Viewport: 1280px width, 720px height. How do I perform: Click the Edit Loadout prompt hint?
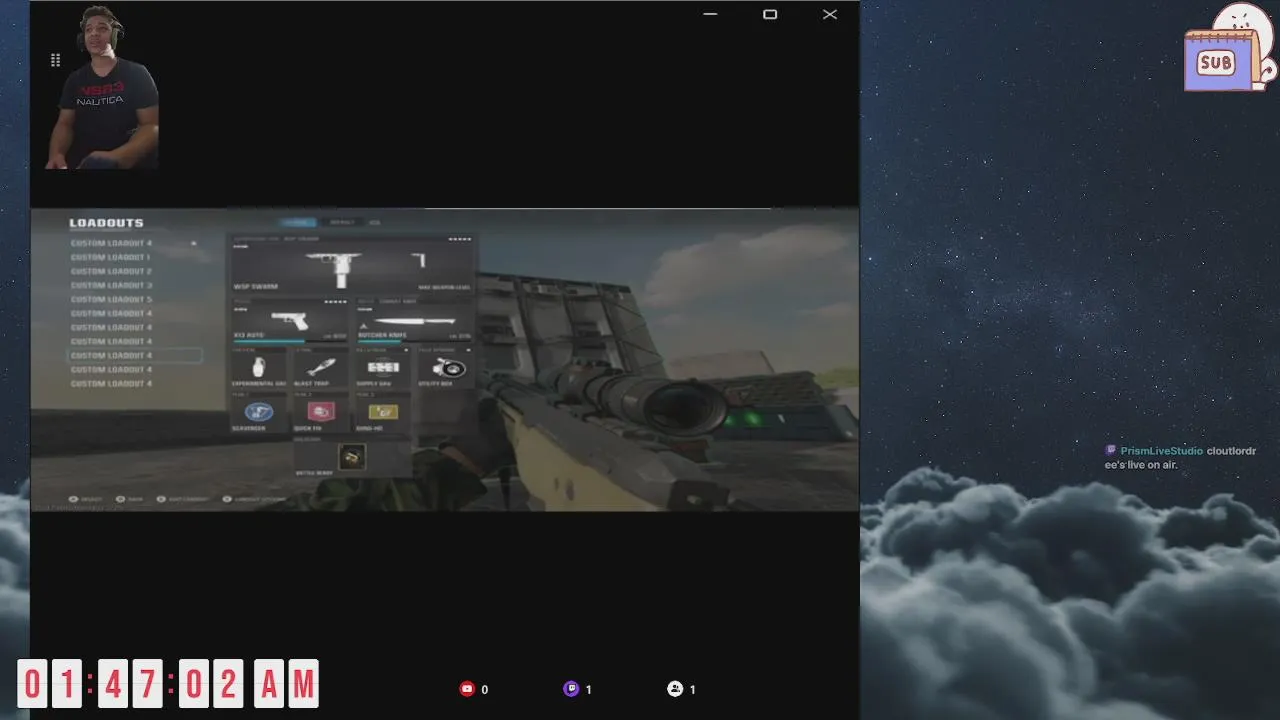[182, 499]
